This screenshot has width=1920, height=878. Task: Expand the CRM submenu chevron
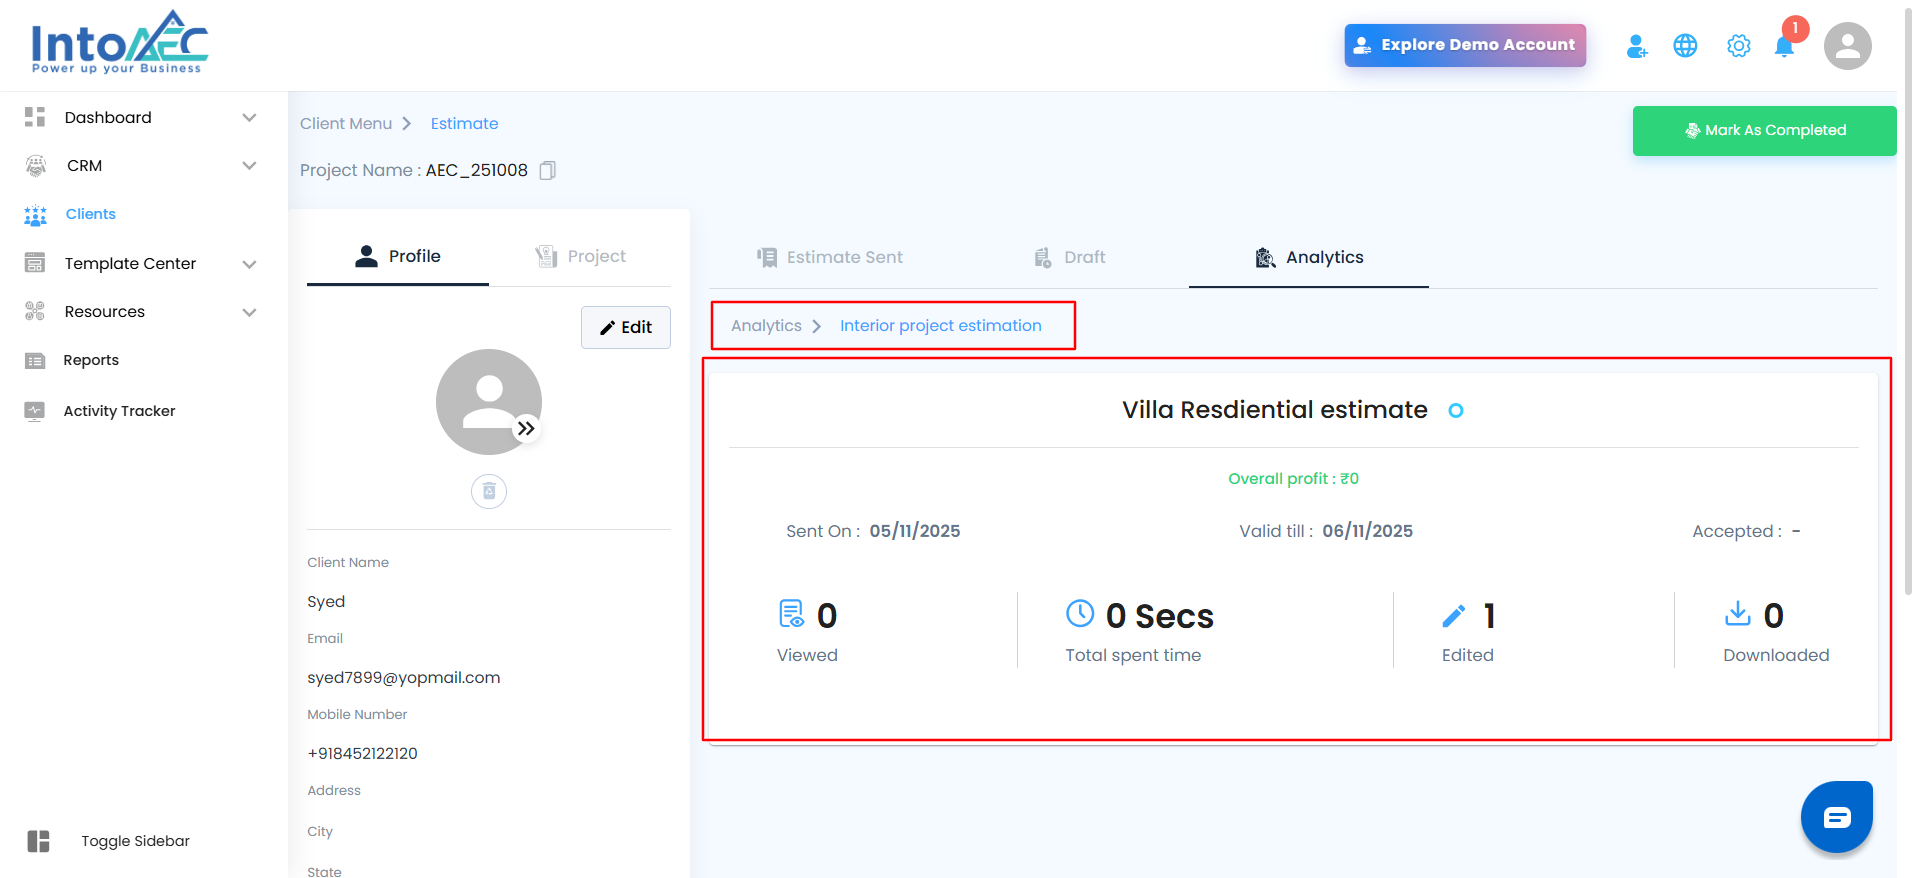click(x=249, y=166)
